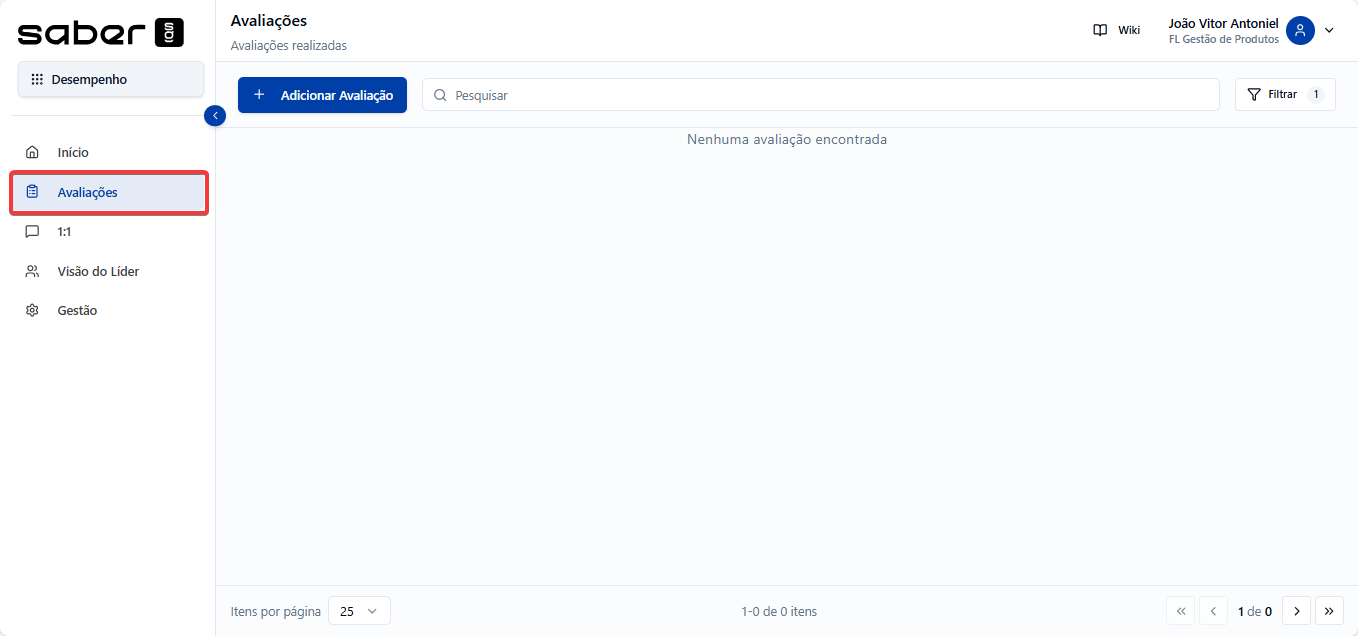Expand the items per page dropdown
This screenshot has width=1358, height=636.
coord(359,611)
